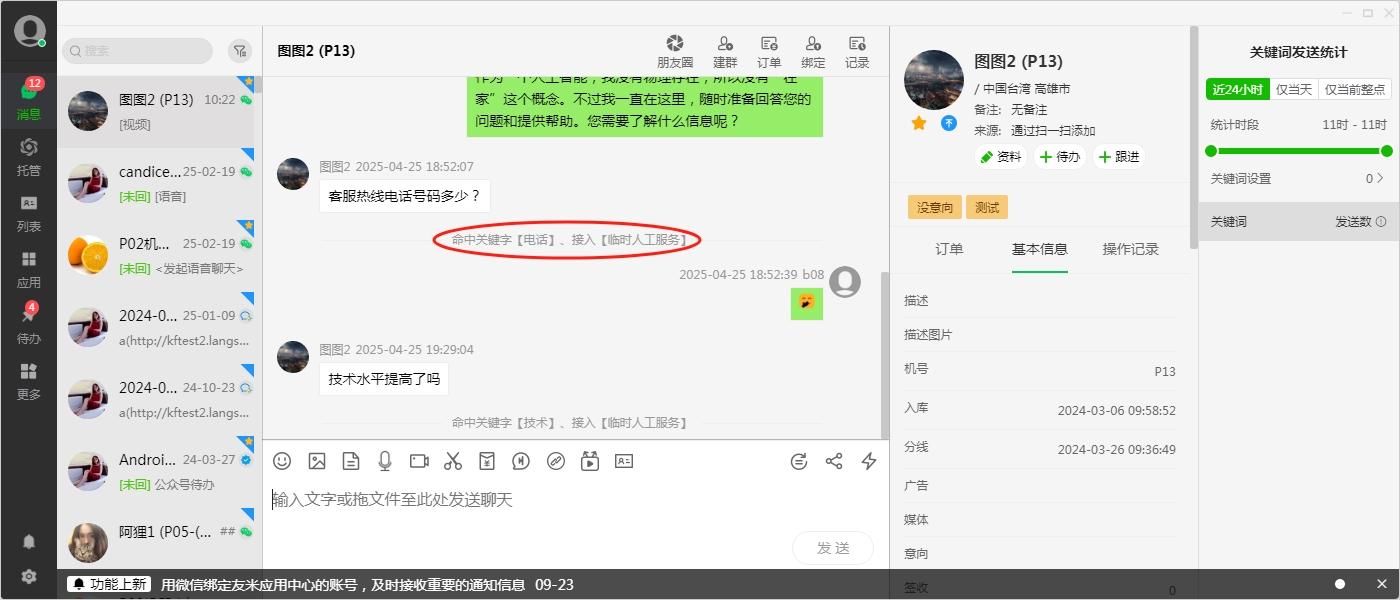Start voice input with microphone icon
The width and height of the screenshot is (1400, 600).
[385, 461]
